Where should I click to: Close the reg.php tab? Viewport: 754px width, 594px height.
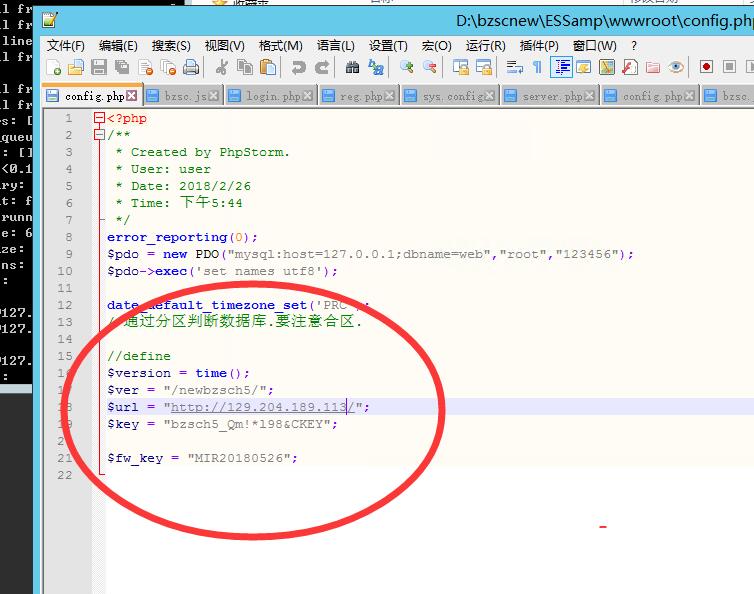coord(390,96)
